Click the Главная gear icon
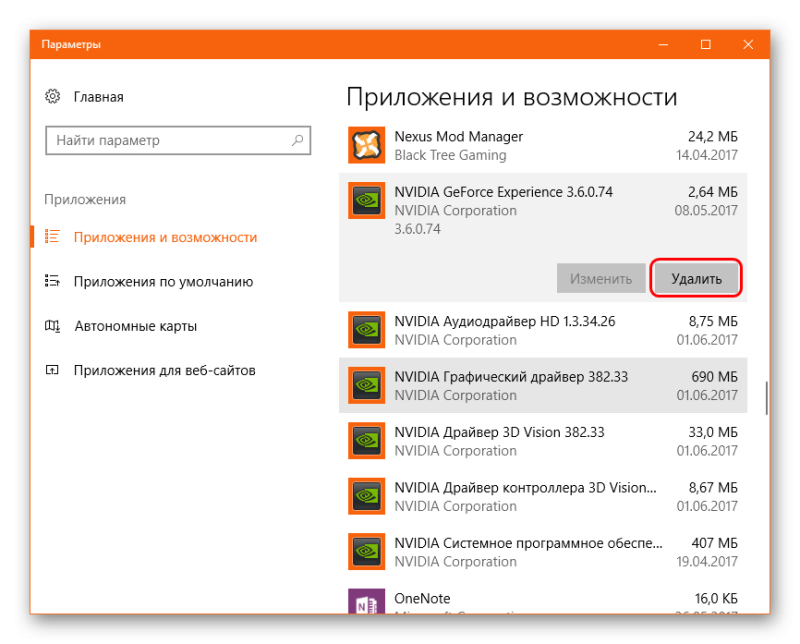The width and height of the screenshot is (800, 644). tap(53, 96)
